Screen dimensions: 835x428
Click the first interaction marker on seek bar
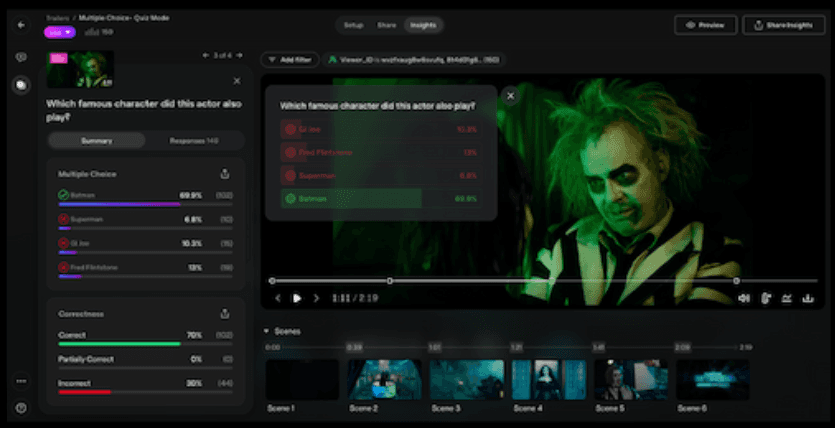(272, 281)
